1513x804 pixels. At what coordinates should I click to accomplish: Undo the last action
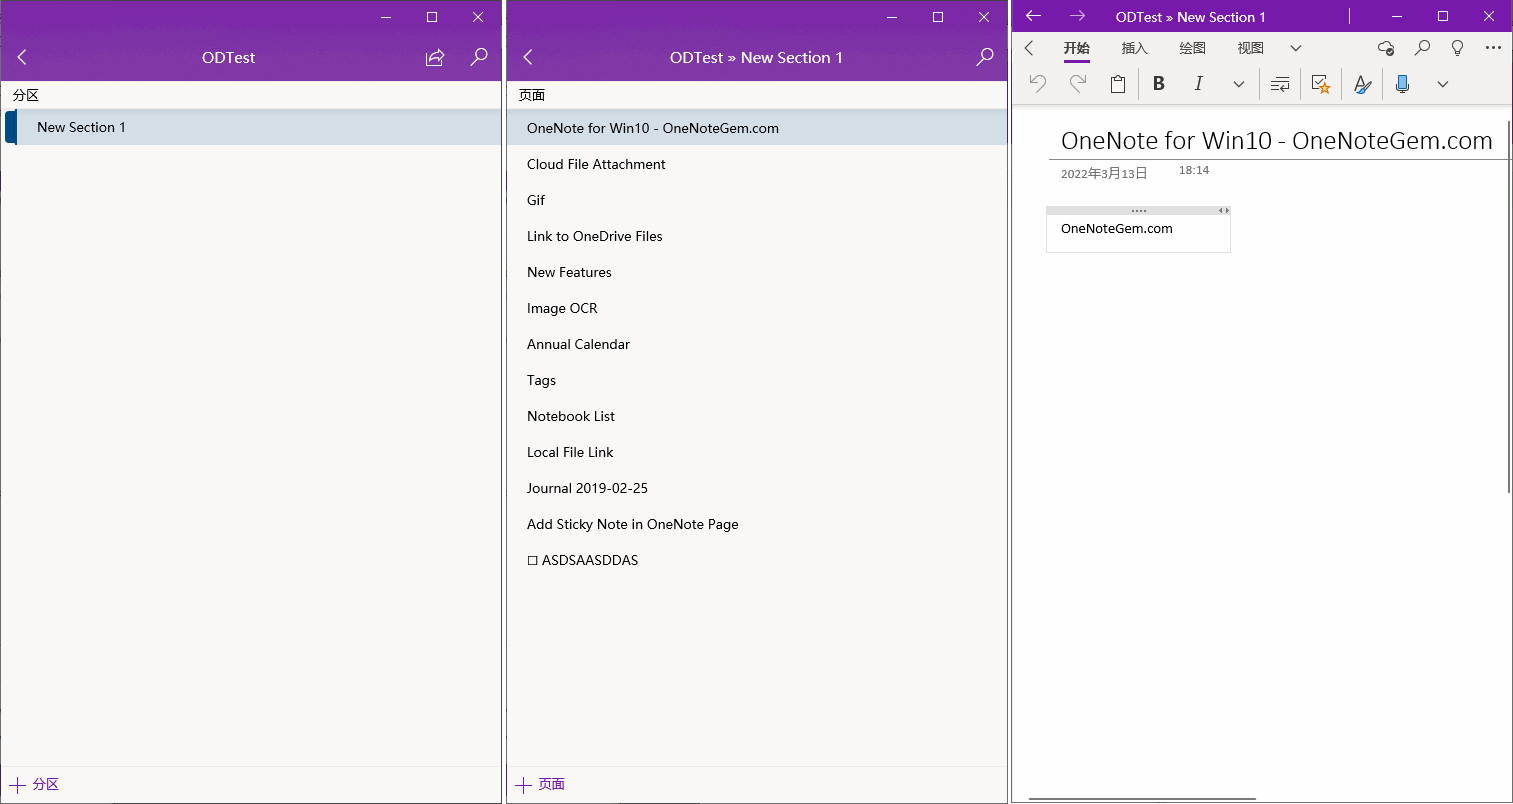1038,84
